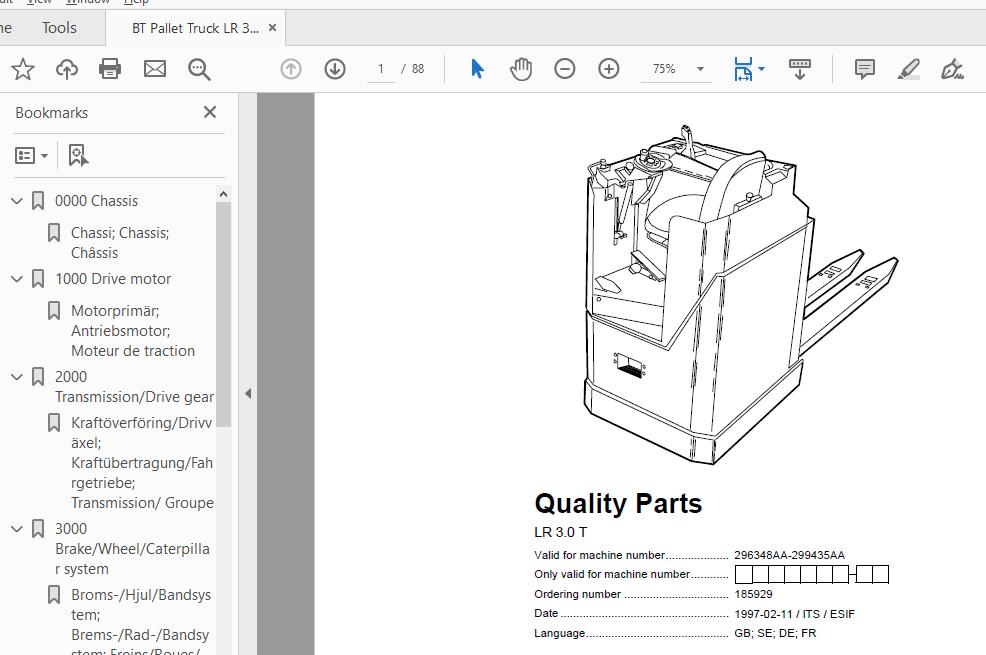Go to previous page arrow
Viewport: 986px width, 655px height.
pos(291,69)
